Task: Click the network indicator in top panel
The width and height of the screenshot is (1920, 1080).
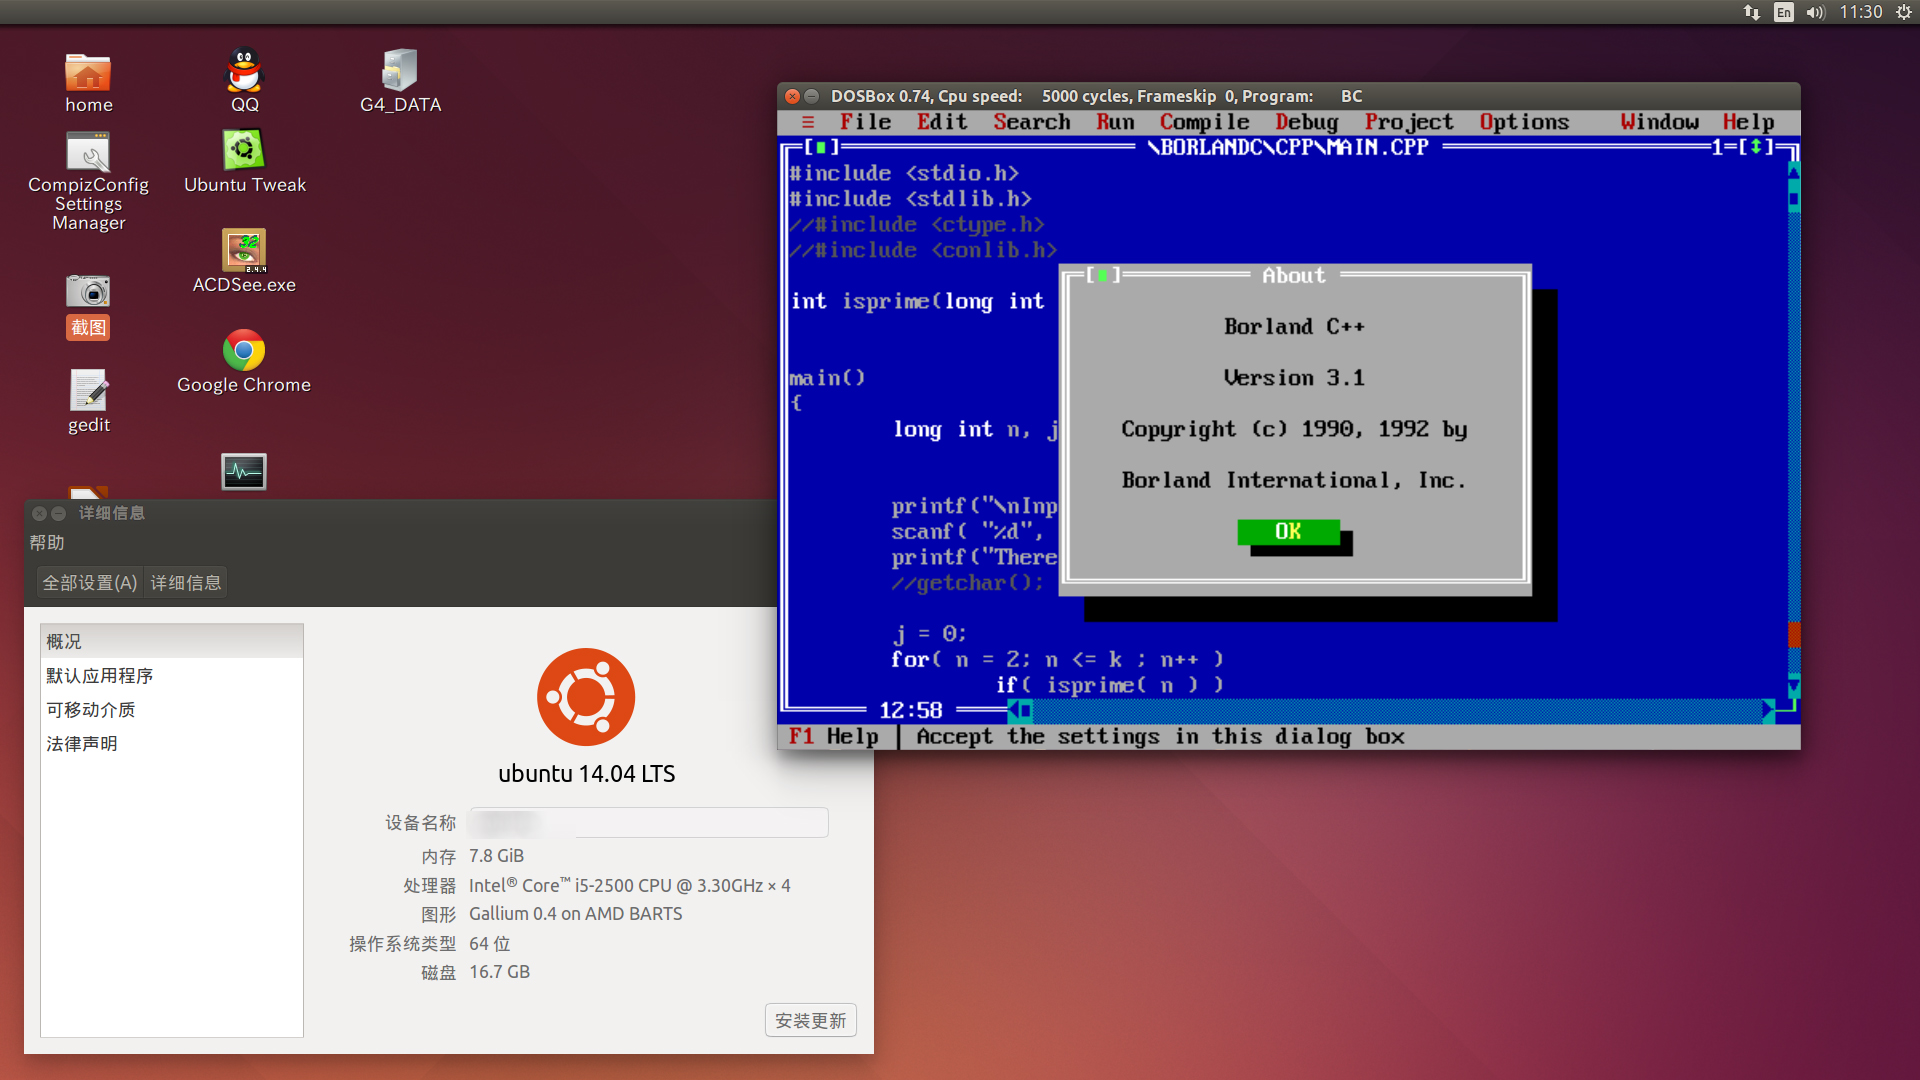Action: click(1751, 12)
